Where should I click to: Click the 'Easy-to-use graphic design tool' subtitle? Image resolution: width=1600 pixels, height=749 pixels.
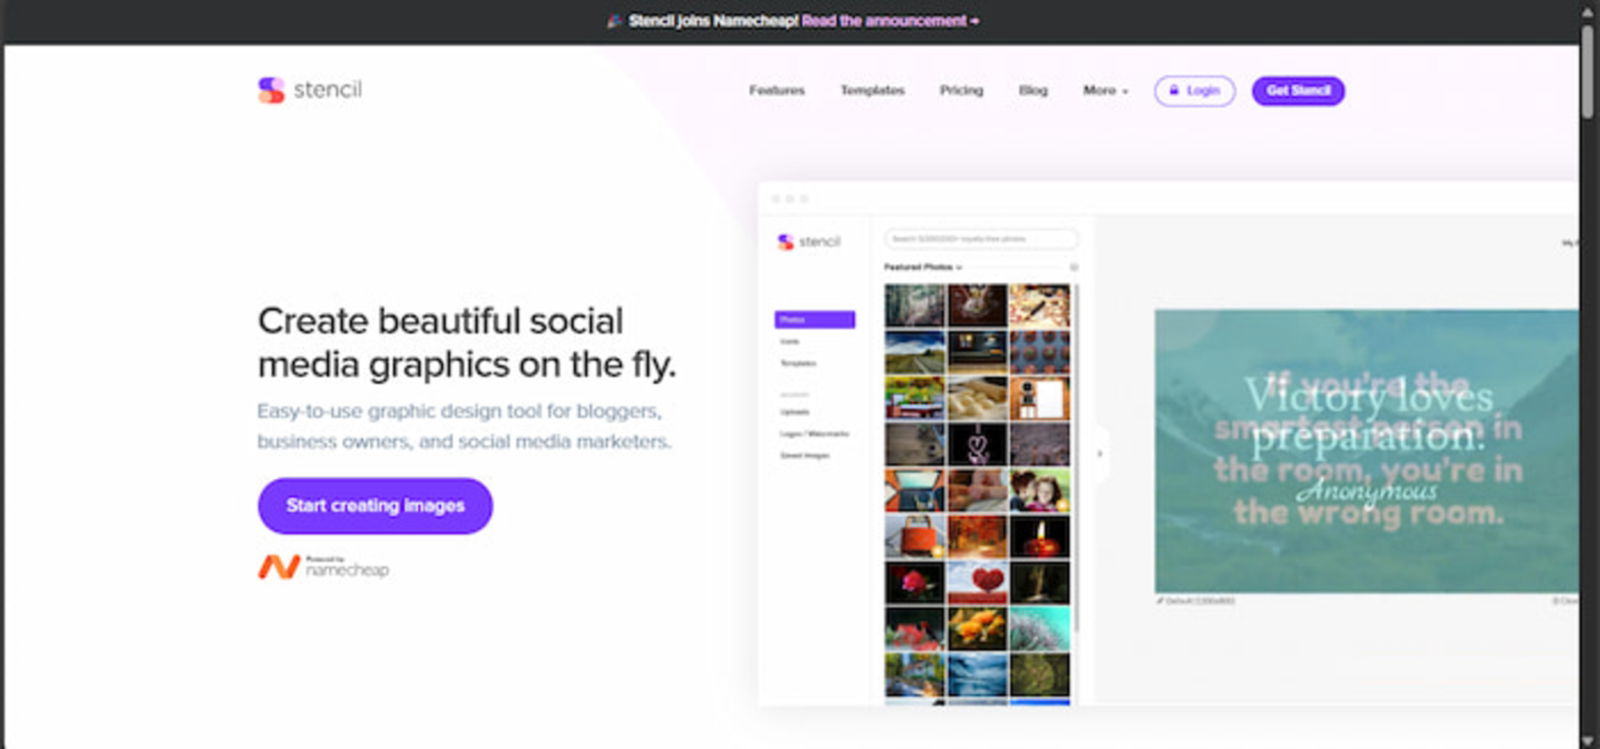(464, 426)
